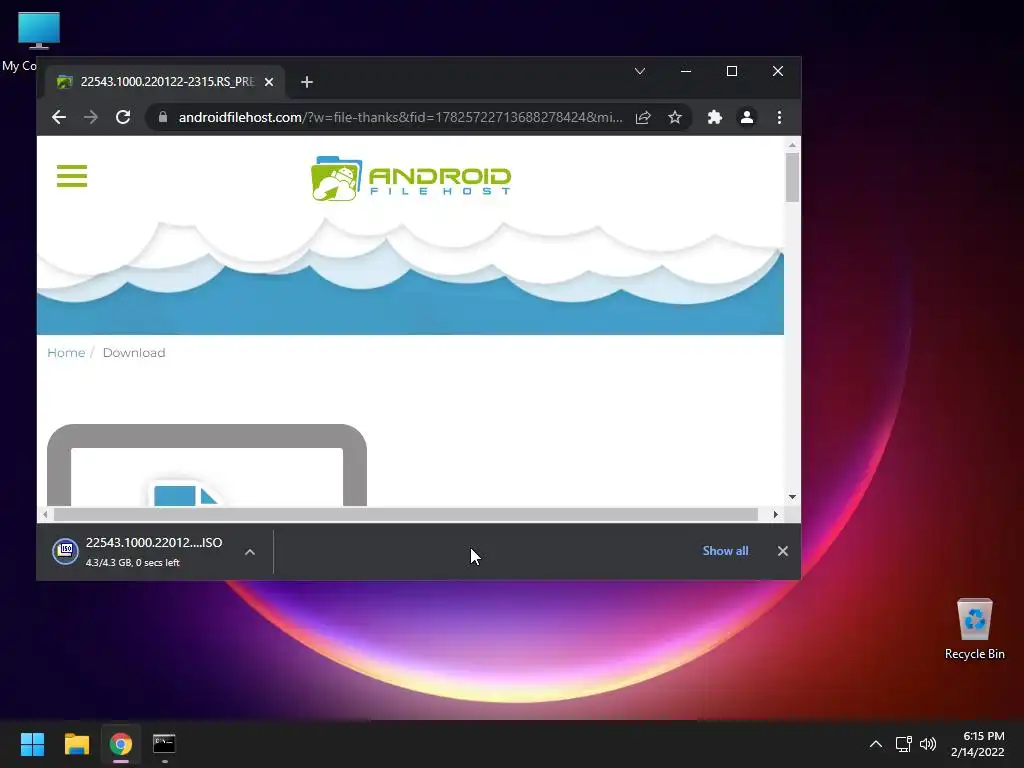Close the 22543.1000 browser tab

pos(269,82)
